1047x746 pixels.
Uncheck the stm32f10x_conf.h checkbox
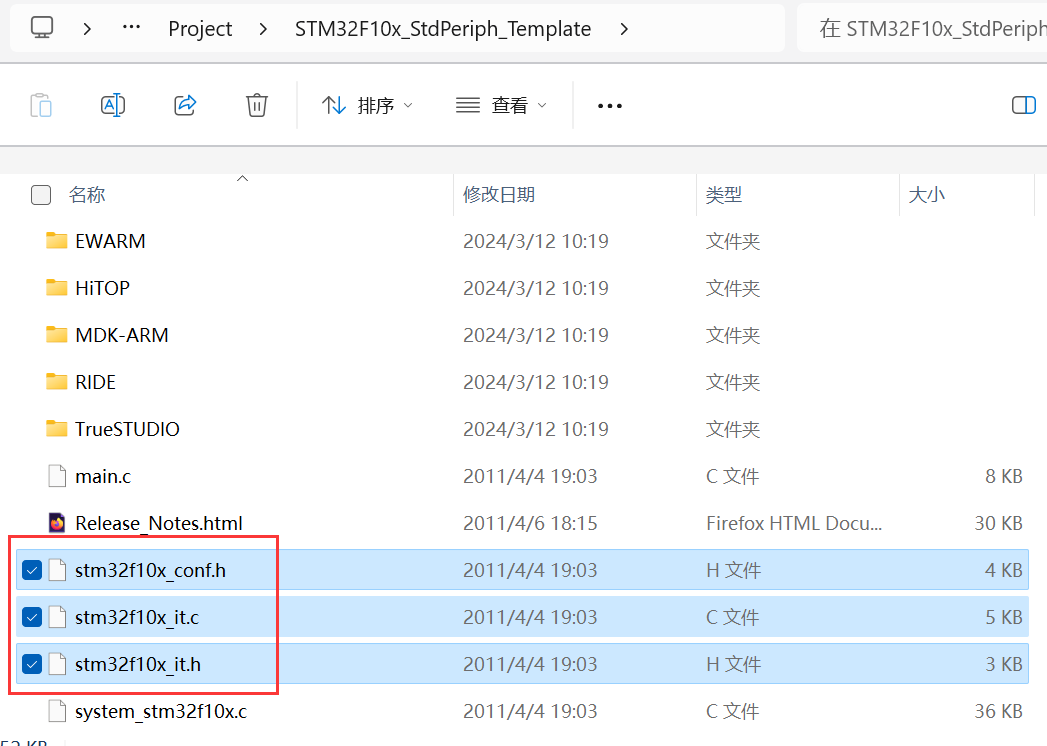point(32,570)
